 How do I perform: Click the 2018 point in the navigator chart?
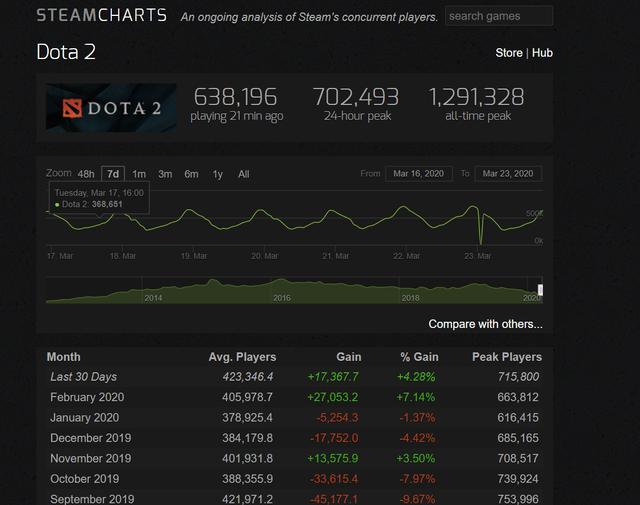410,298
